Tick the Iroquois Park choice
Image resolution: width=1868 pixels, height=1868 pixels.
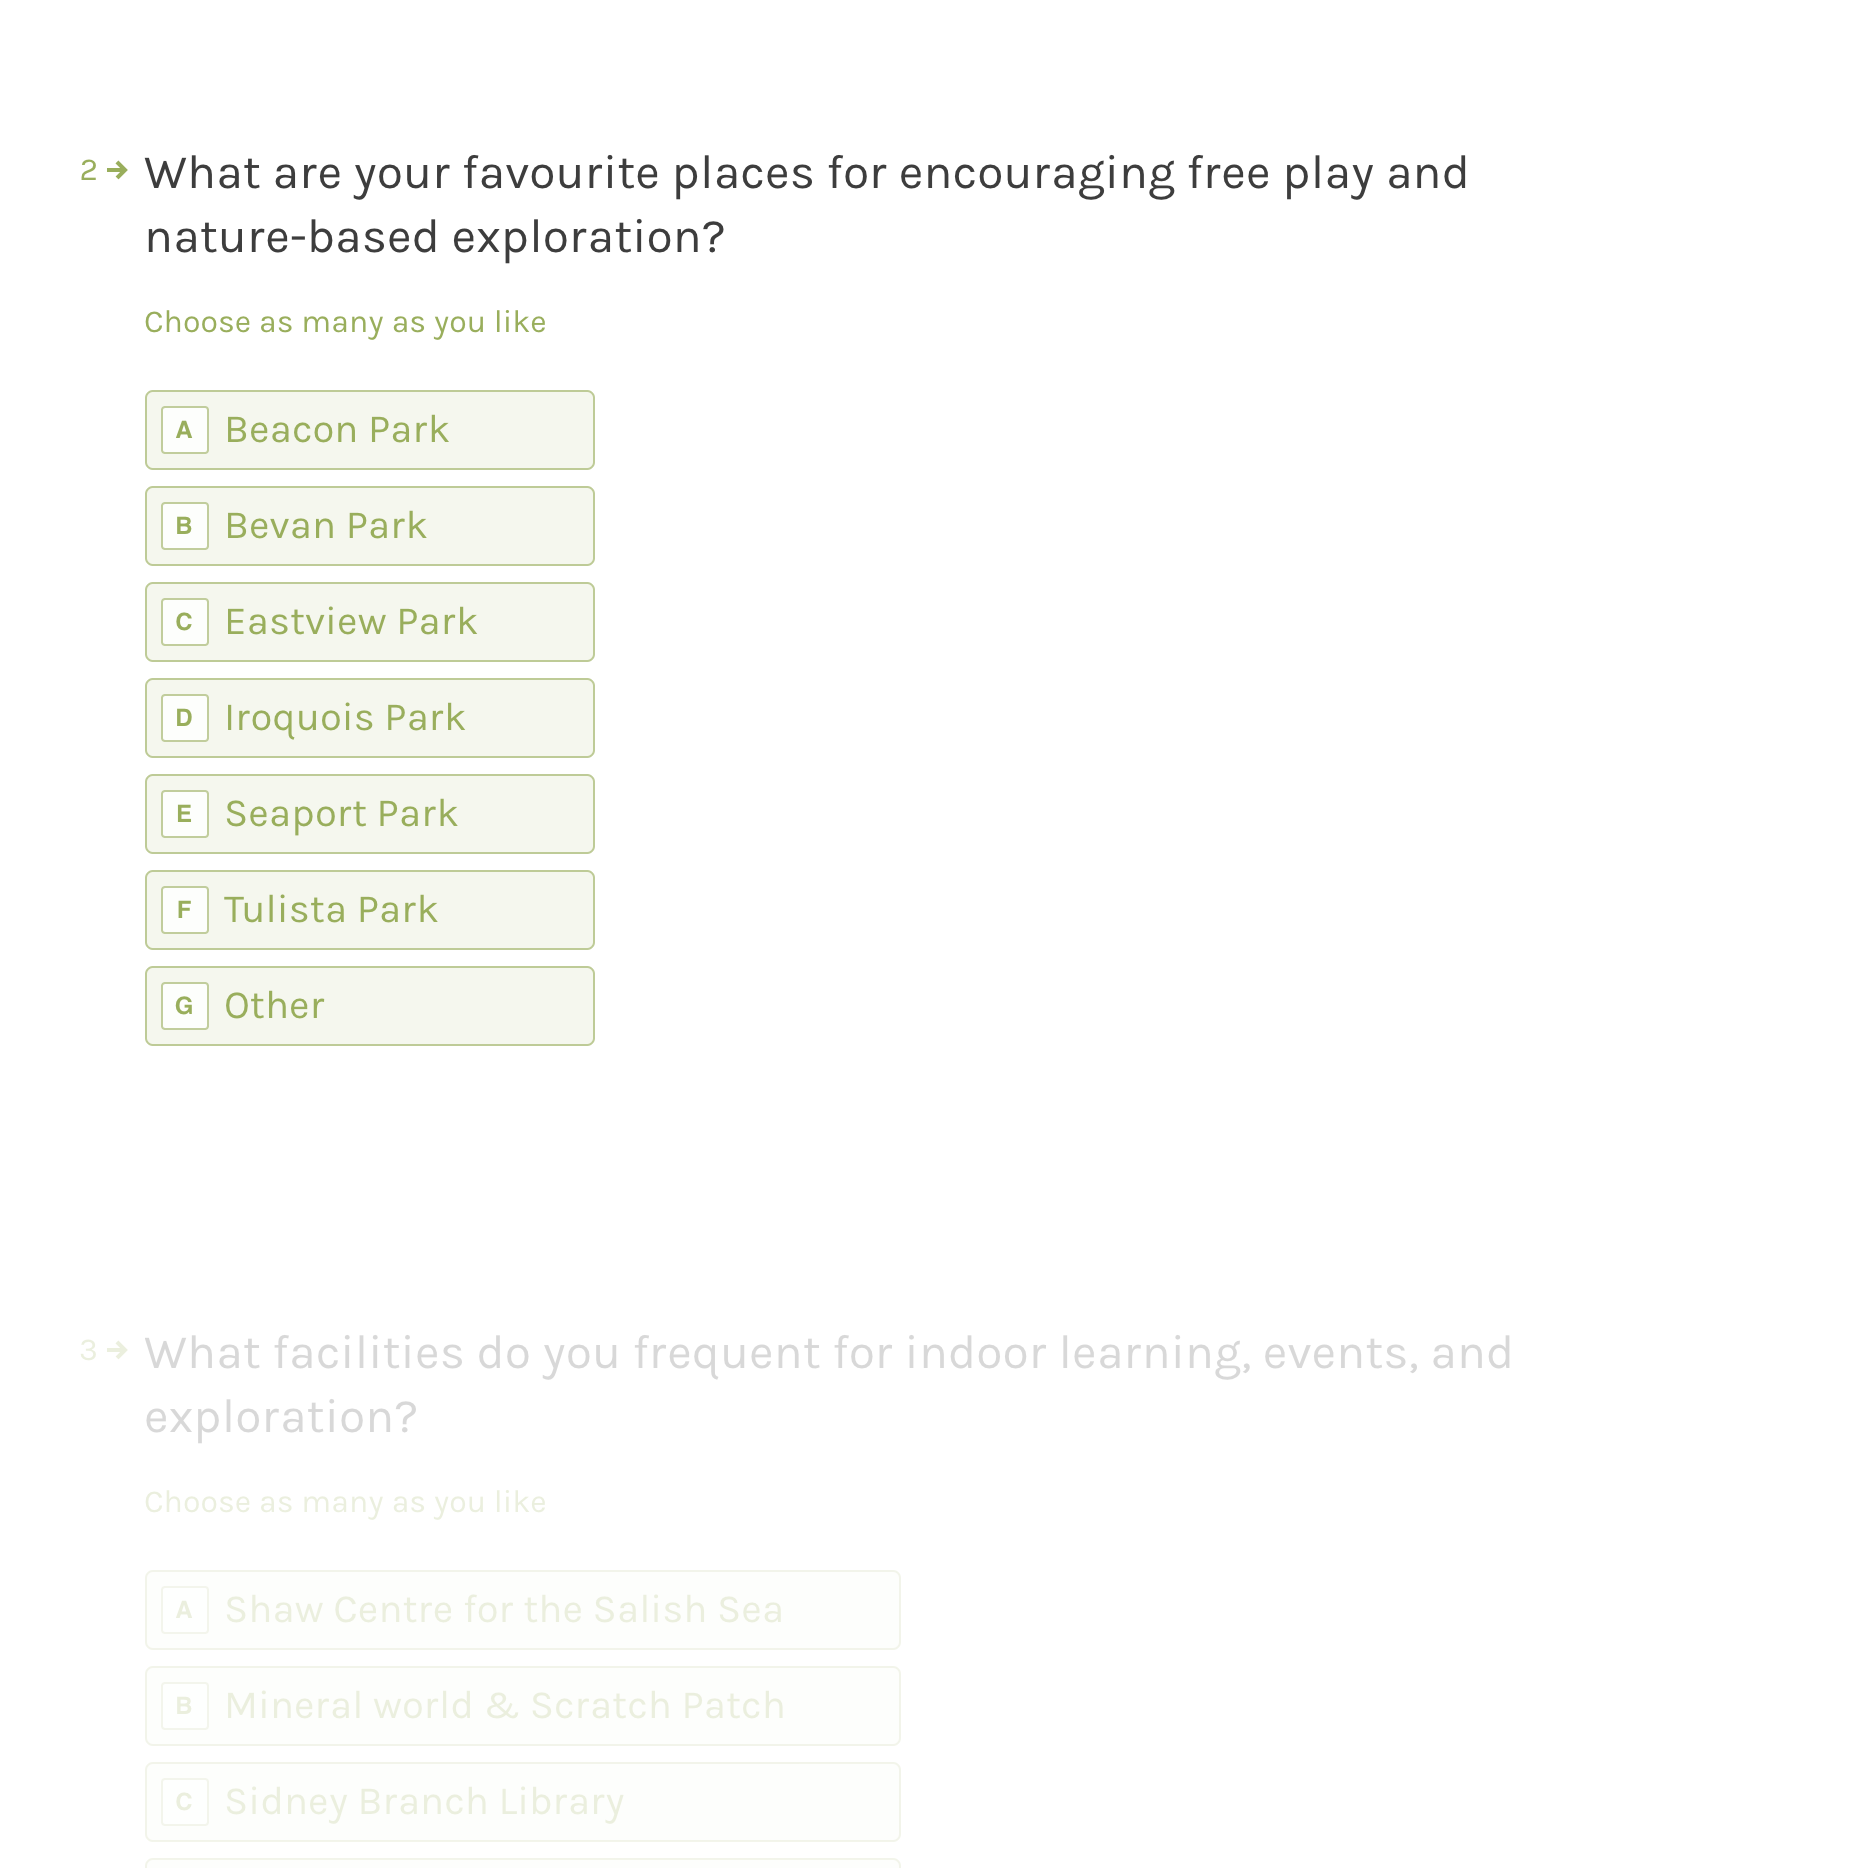click(x=370, y=718)
